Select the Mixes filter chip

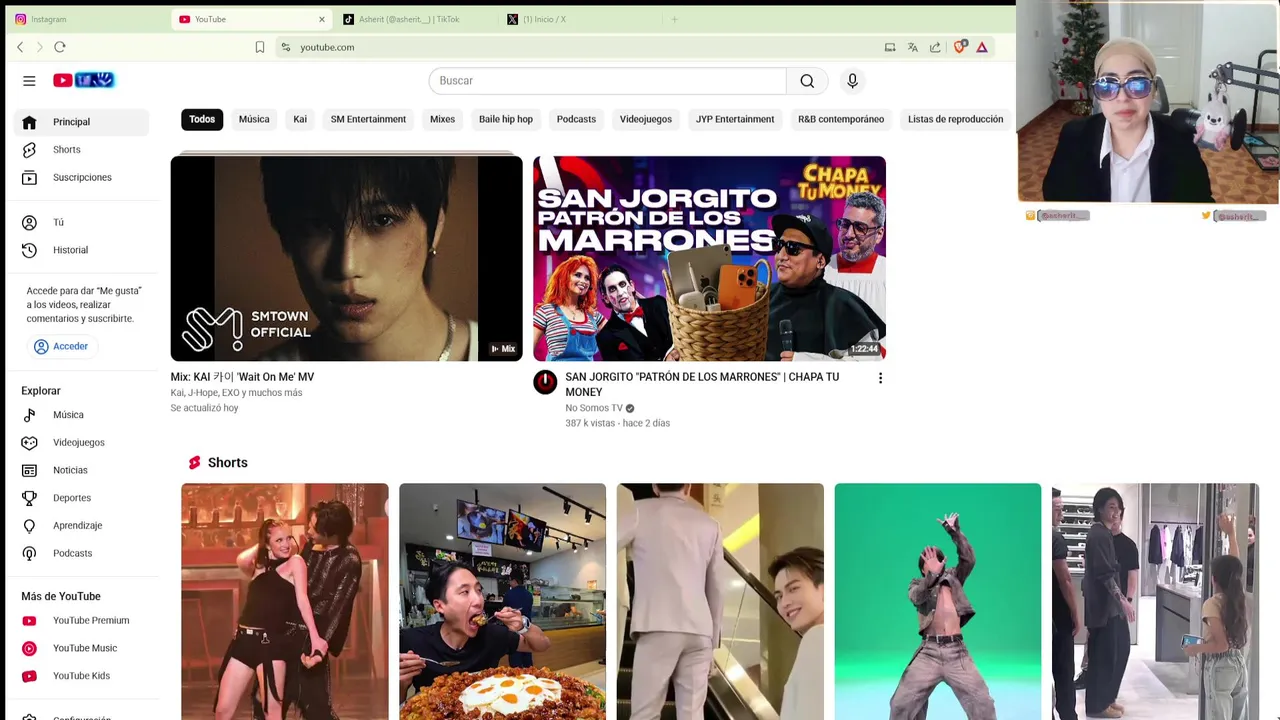coord(442,119)
